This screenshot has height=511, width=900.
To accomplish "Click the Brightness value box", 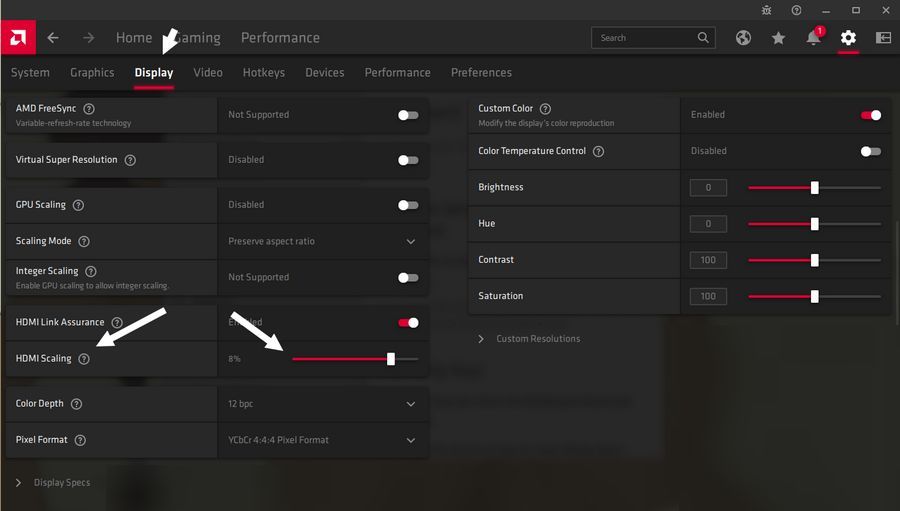I will pyautogui.click(x=708, y=188).
